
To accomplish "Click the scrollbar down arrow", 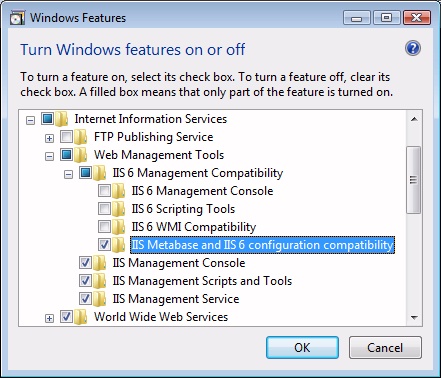I will pos(414,317).
